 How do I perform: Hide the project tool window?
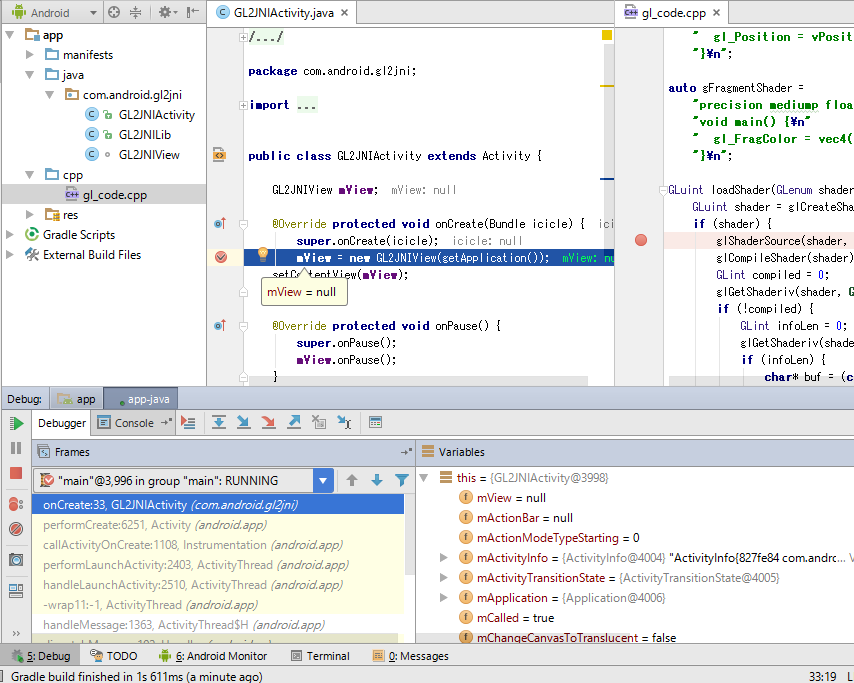click(193, 12)
